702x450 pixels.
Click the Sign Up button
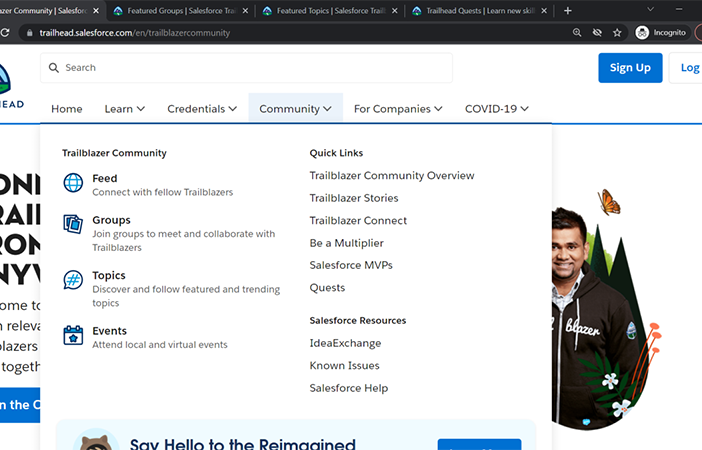[630, 68]
